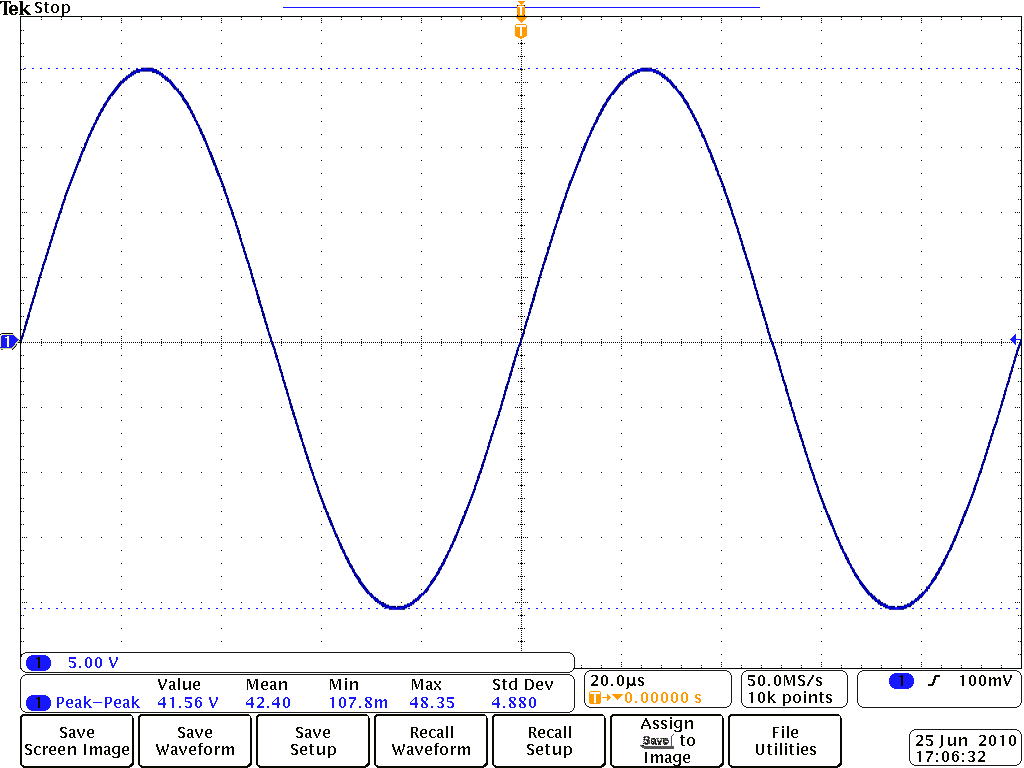Click the blue waveform record bar at top
Viewport: 1024px width, 768px height.
pos(521,7)
